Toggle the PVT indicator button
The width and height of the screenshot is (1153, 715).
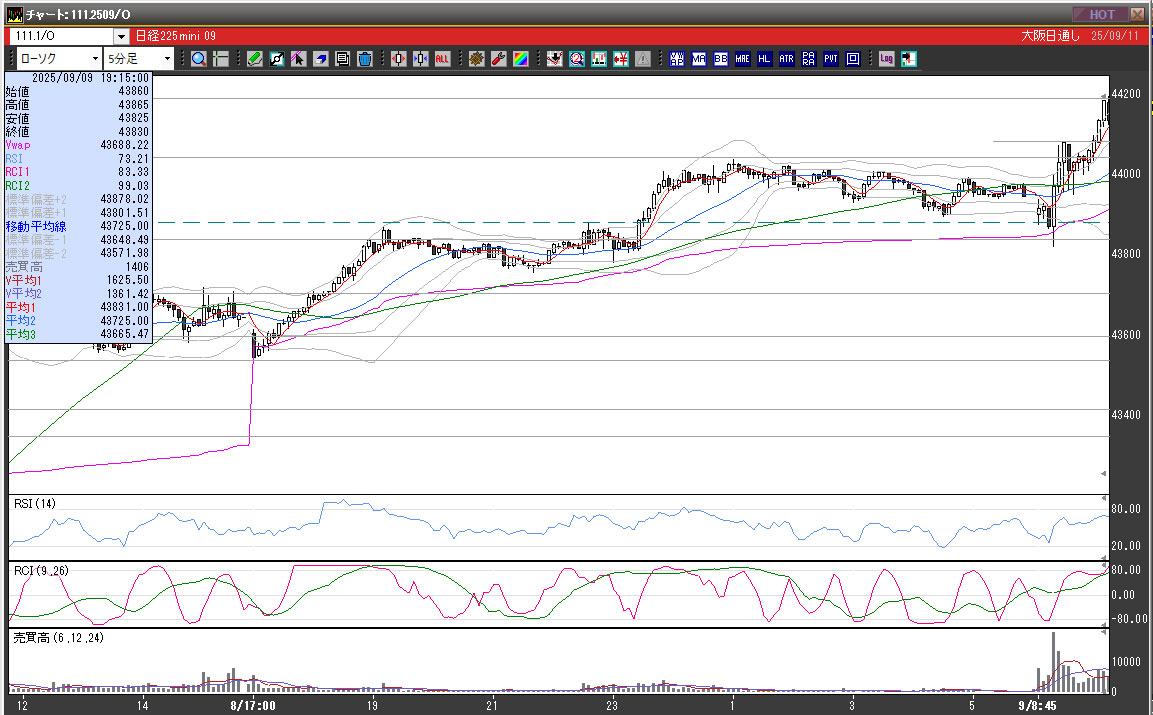[x=831, y=59]
